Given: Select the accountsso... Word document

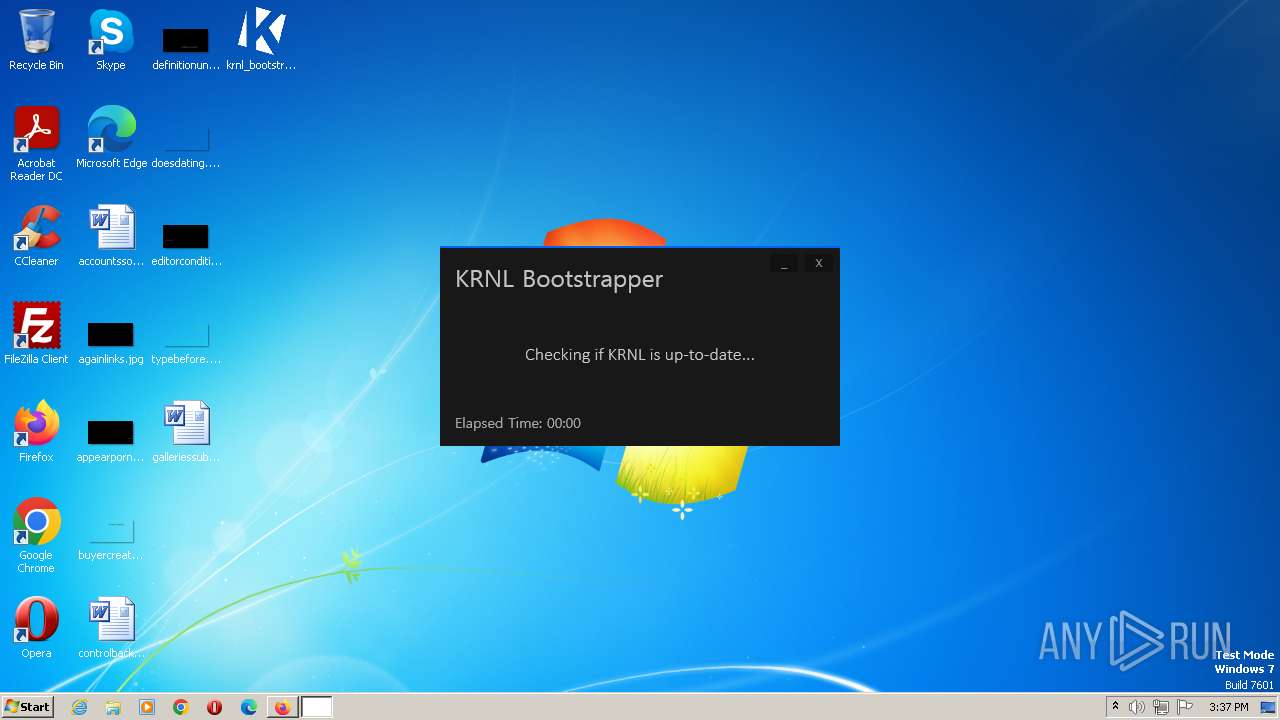Looking at the screenshot, I should point(111,236).
